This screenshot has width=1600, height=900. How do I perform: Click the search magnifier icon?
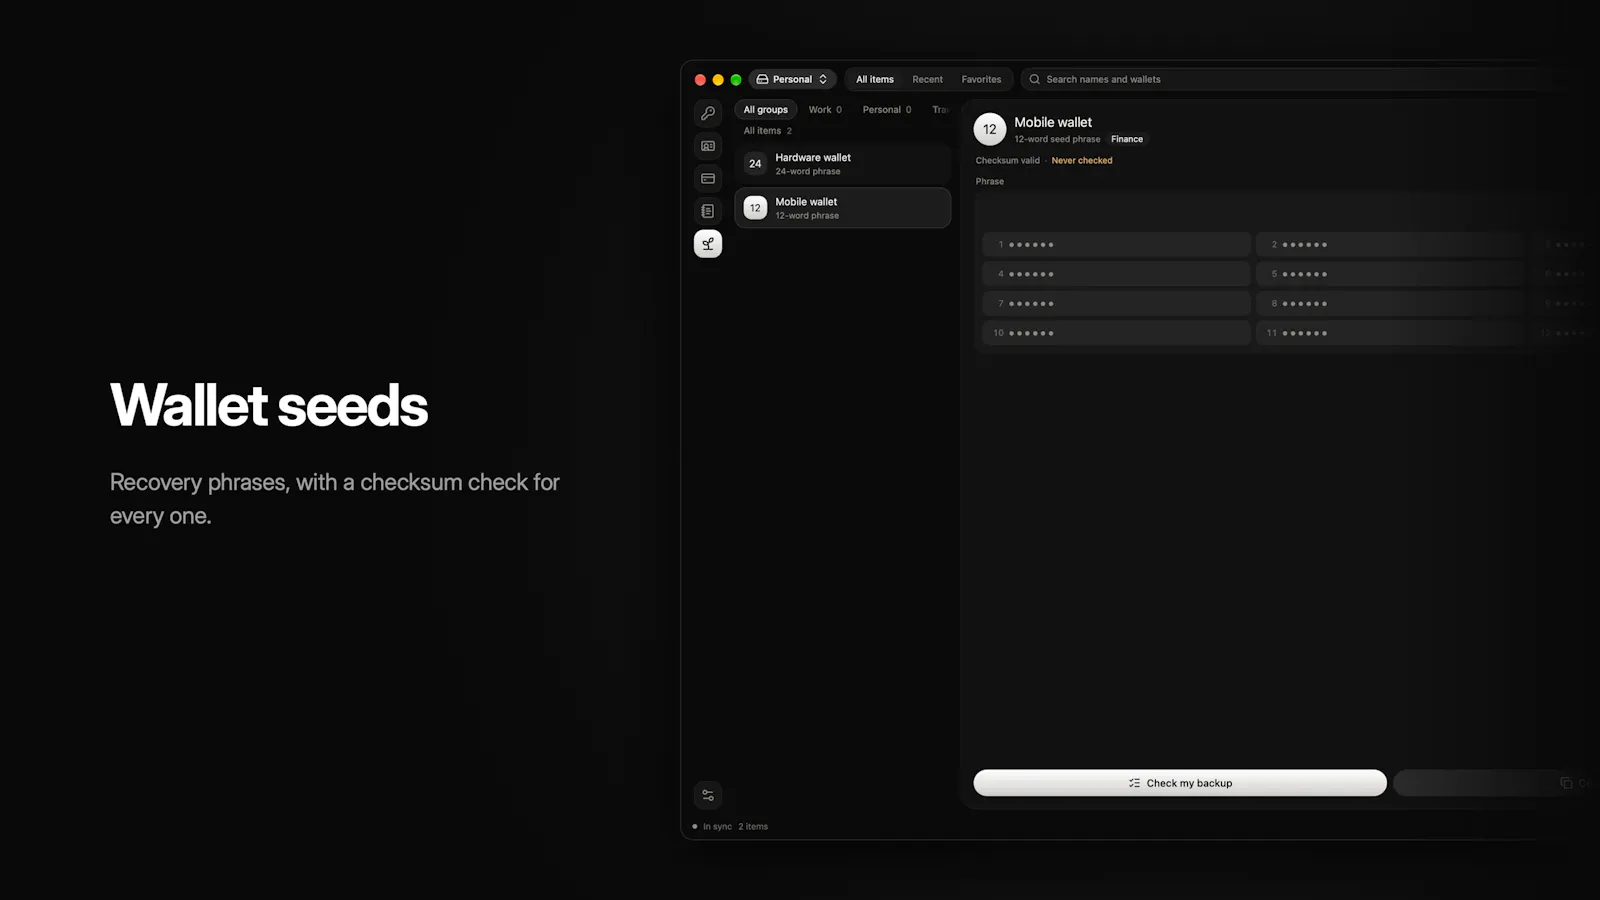[x=1035, y=79]
